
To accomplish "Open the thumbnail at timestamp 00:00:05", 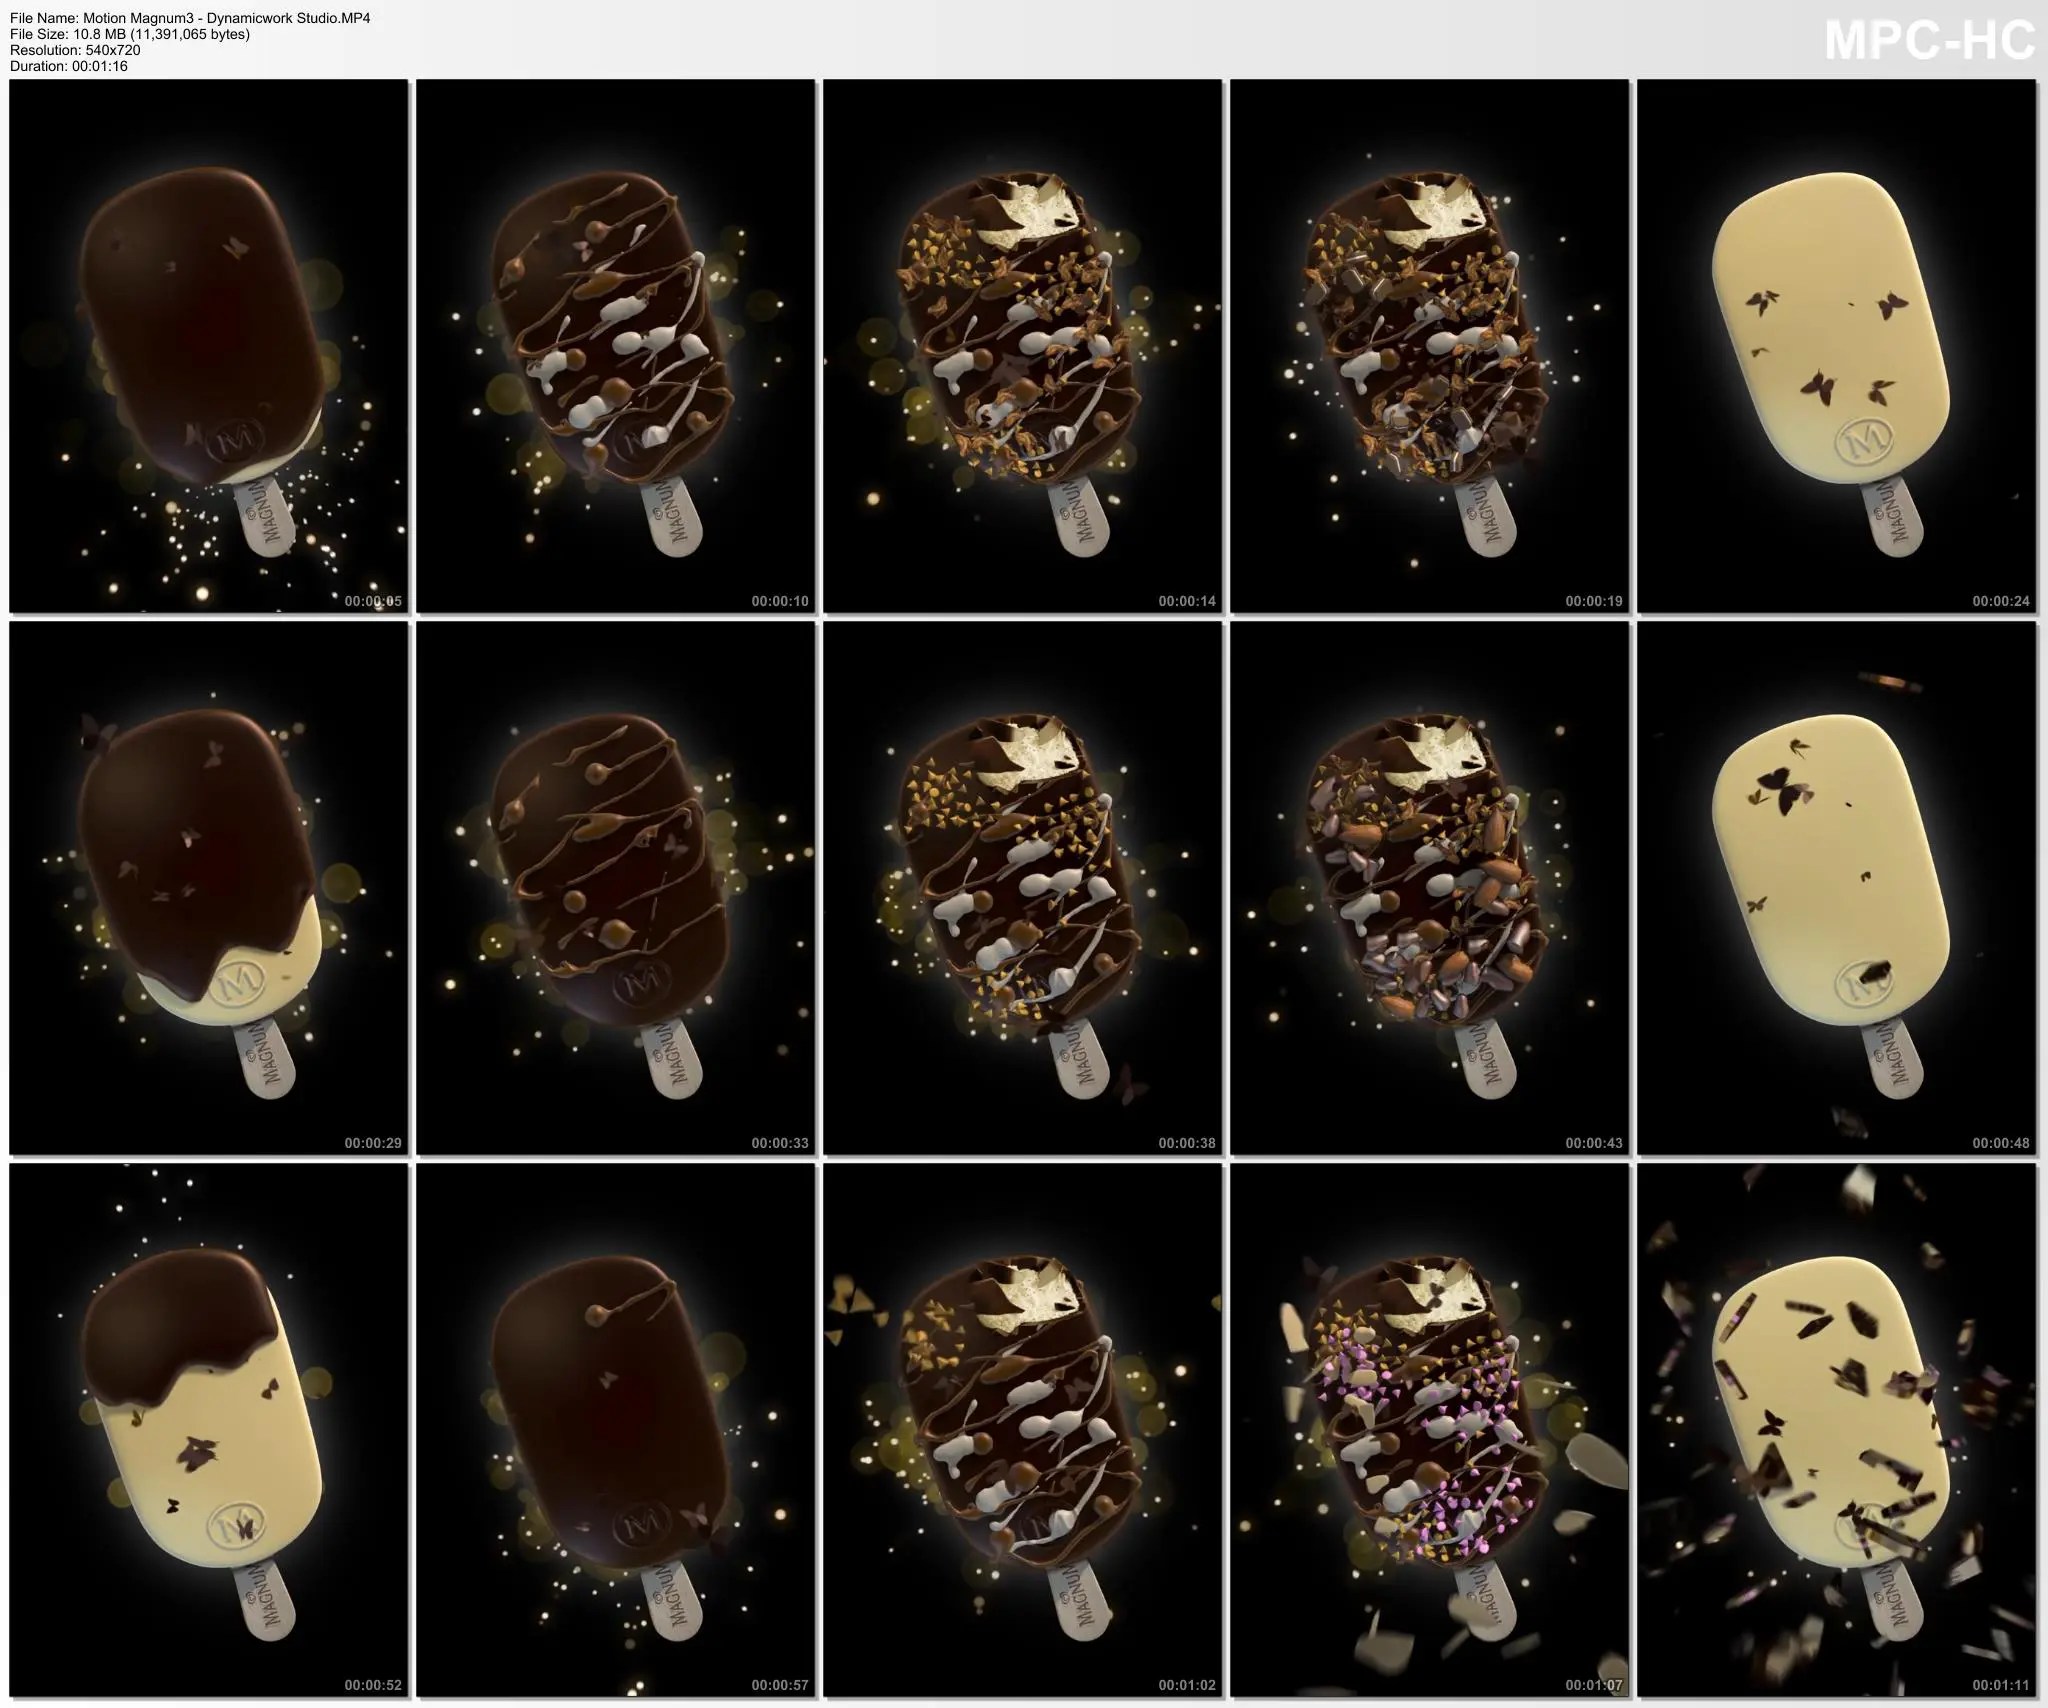I will click(x=207, y=350).
